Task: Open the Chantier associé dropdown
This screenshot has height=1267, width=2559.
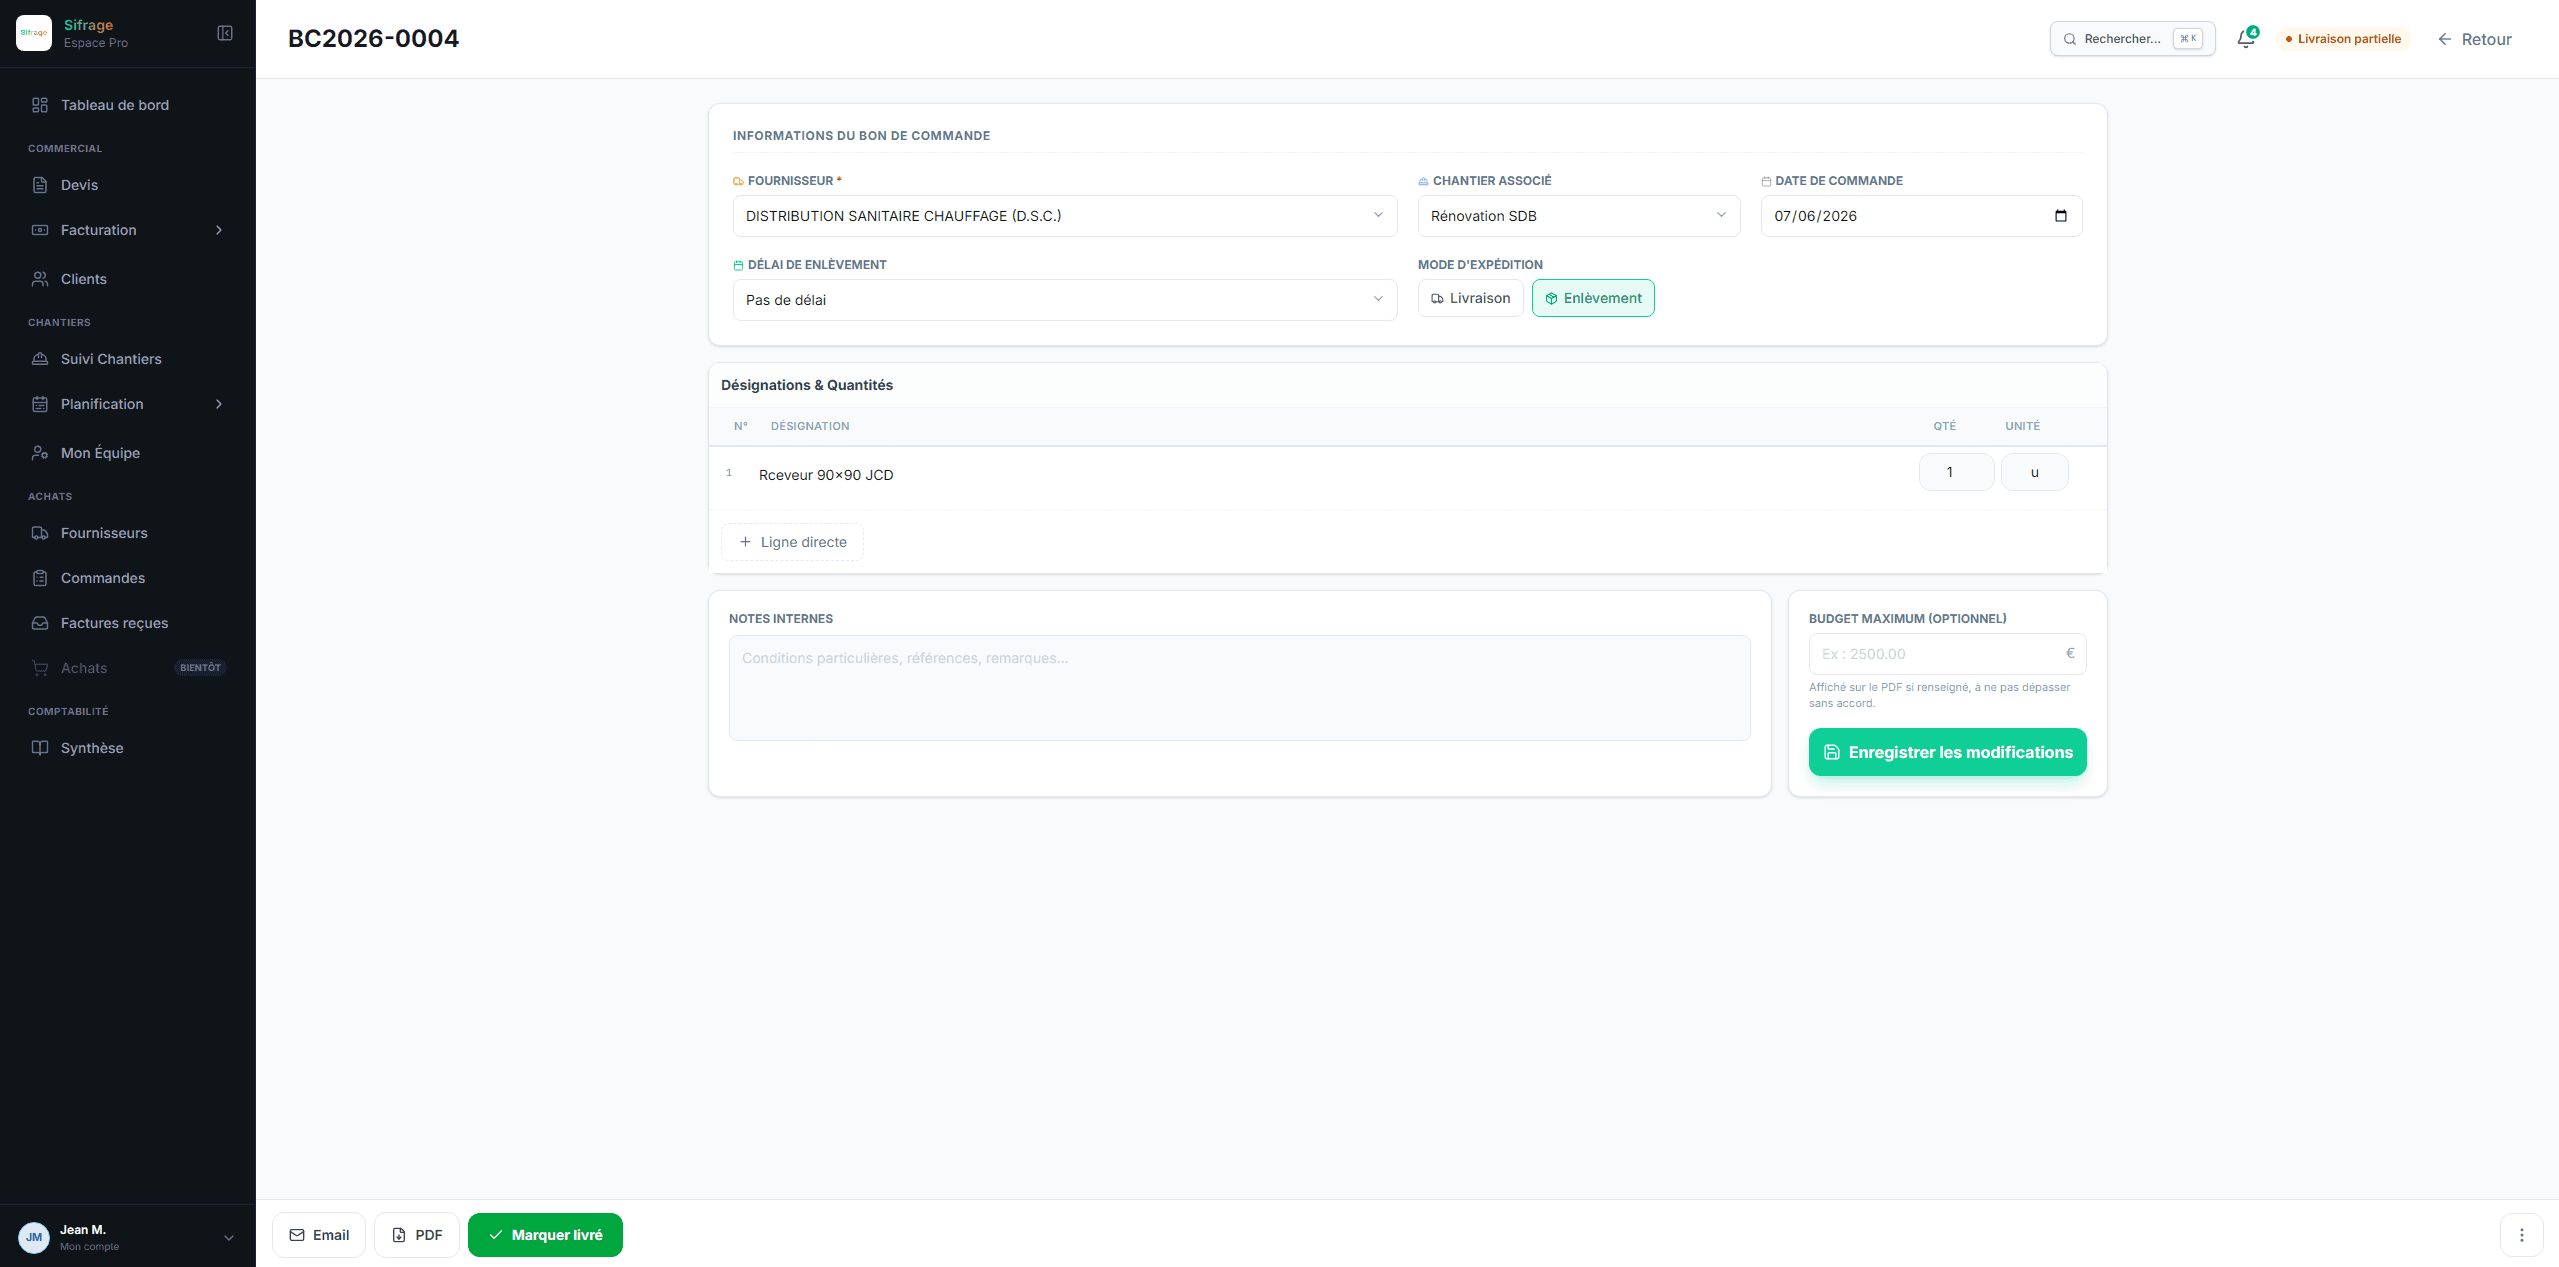Action: [1578, 216]
